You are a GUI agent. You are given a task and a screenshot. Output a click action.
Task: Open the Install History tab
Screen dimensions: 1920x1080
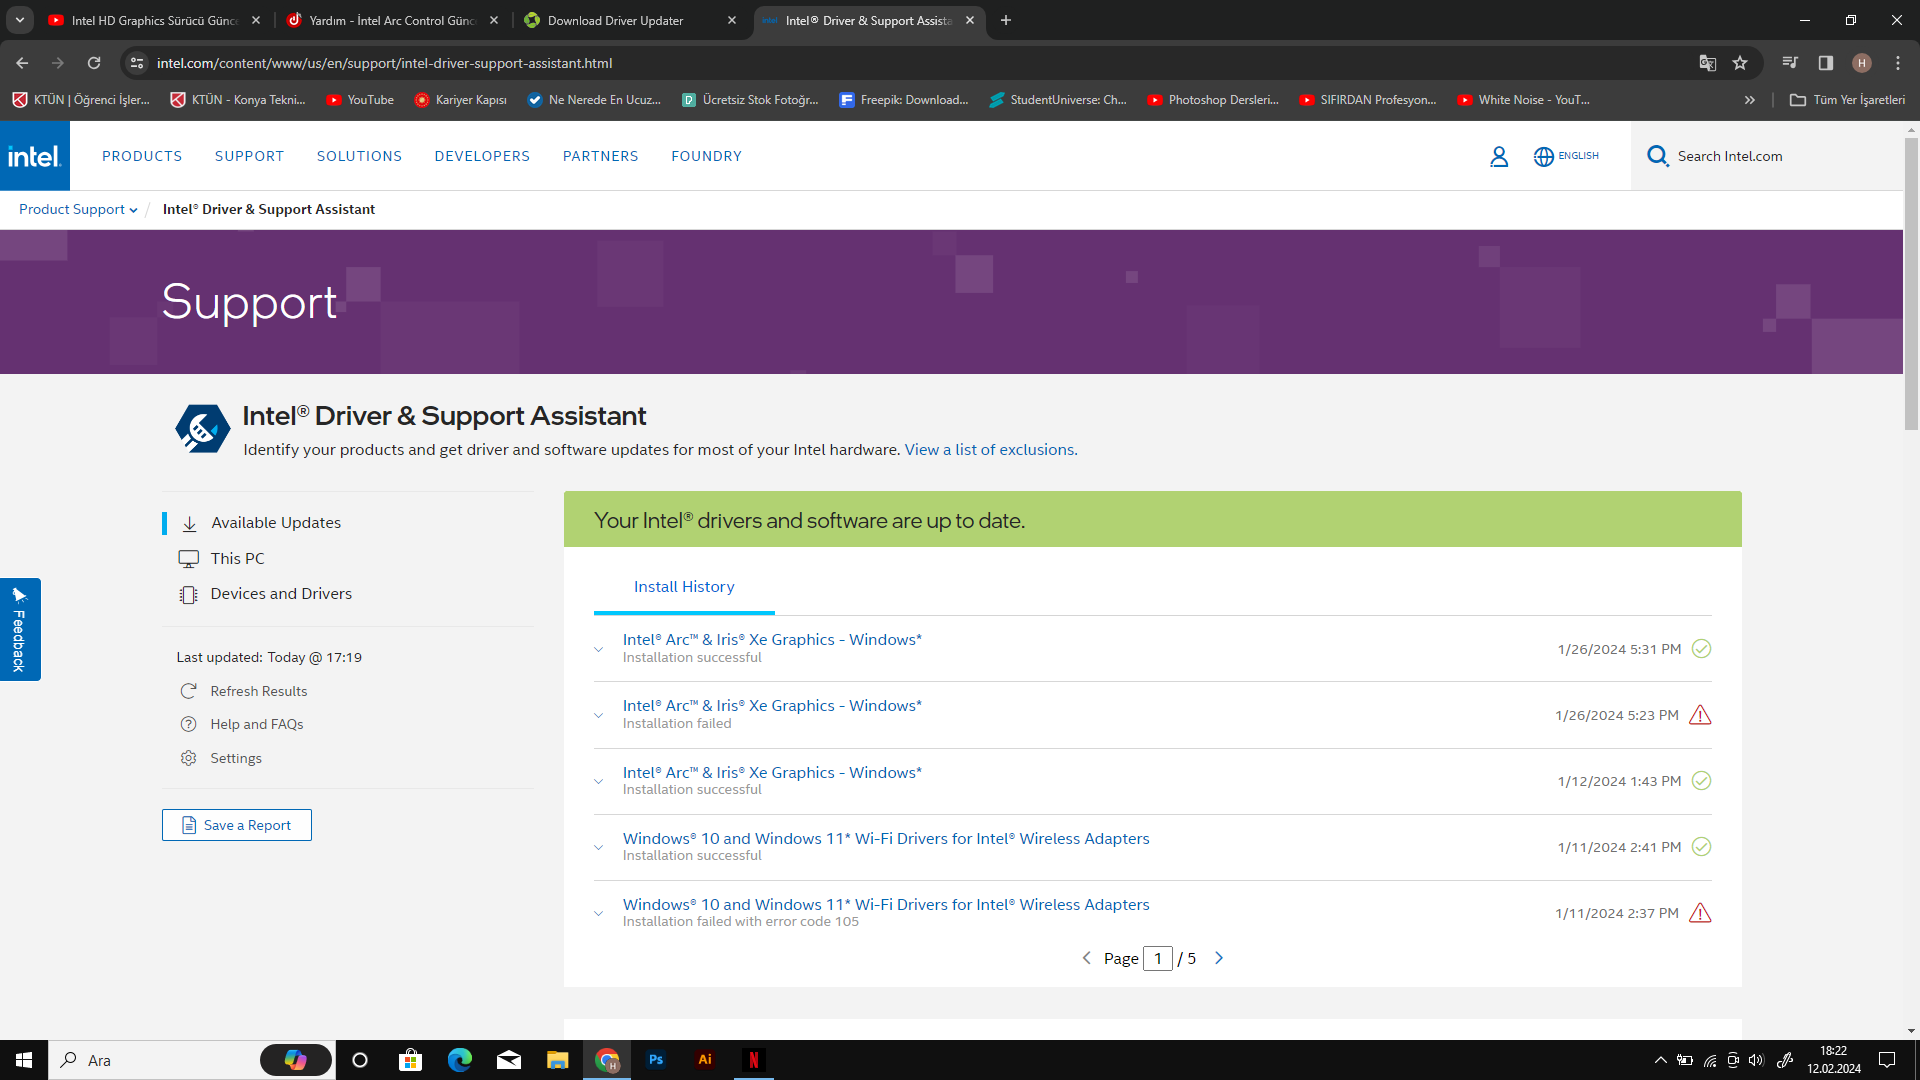click(684, 587)
